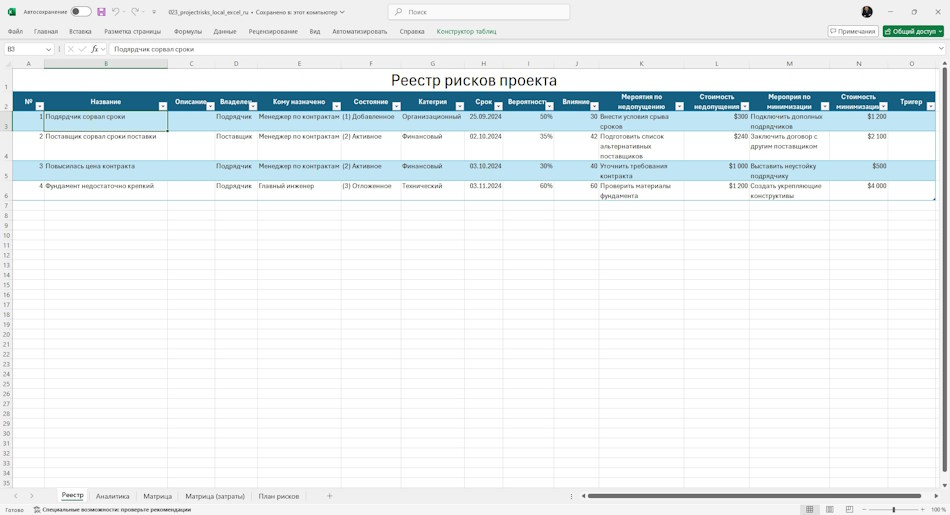
Task: Open the Конструктор таблиц tab
Action: tap(467, 32)
